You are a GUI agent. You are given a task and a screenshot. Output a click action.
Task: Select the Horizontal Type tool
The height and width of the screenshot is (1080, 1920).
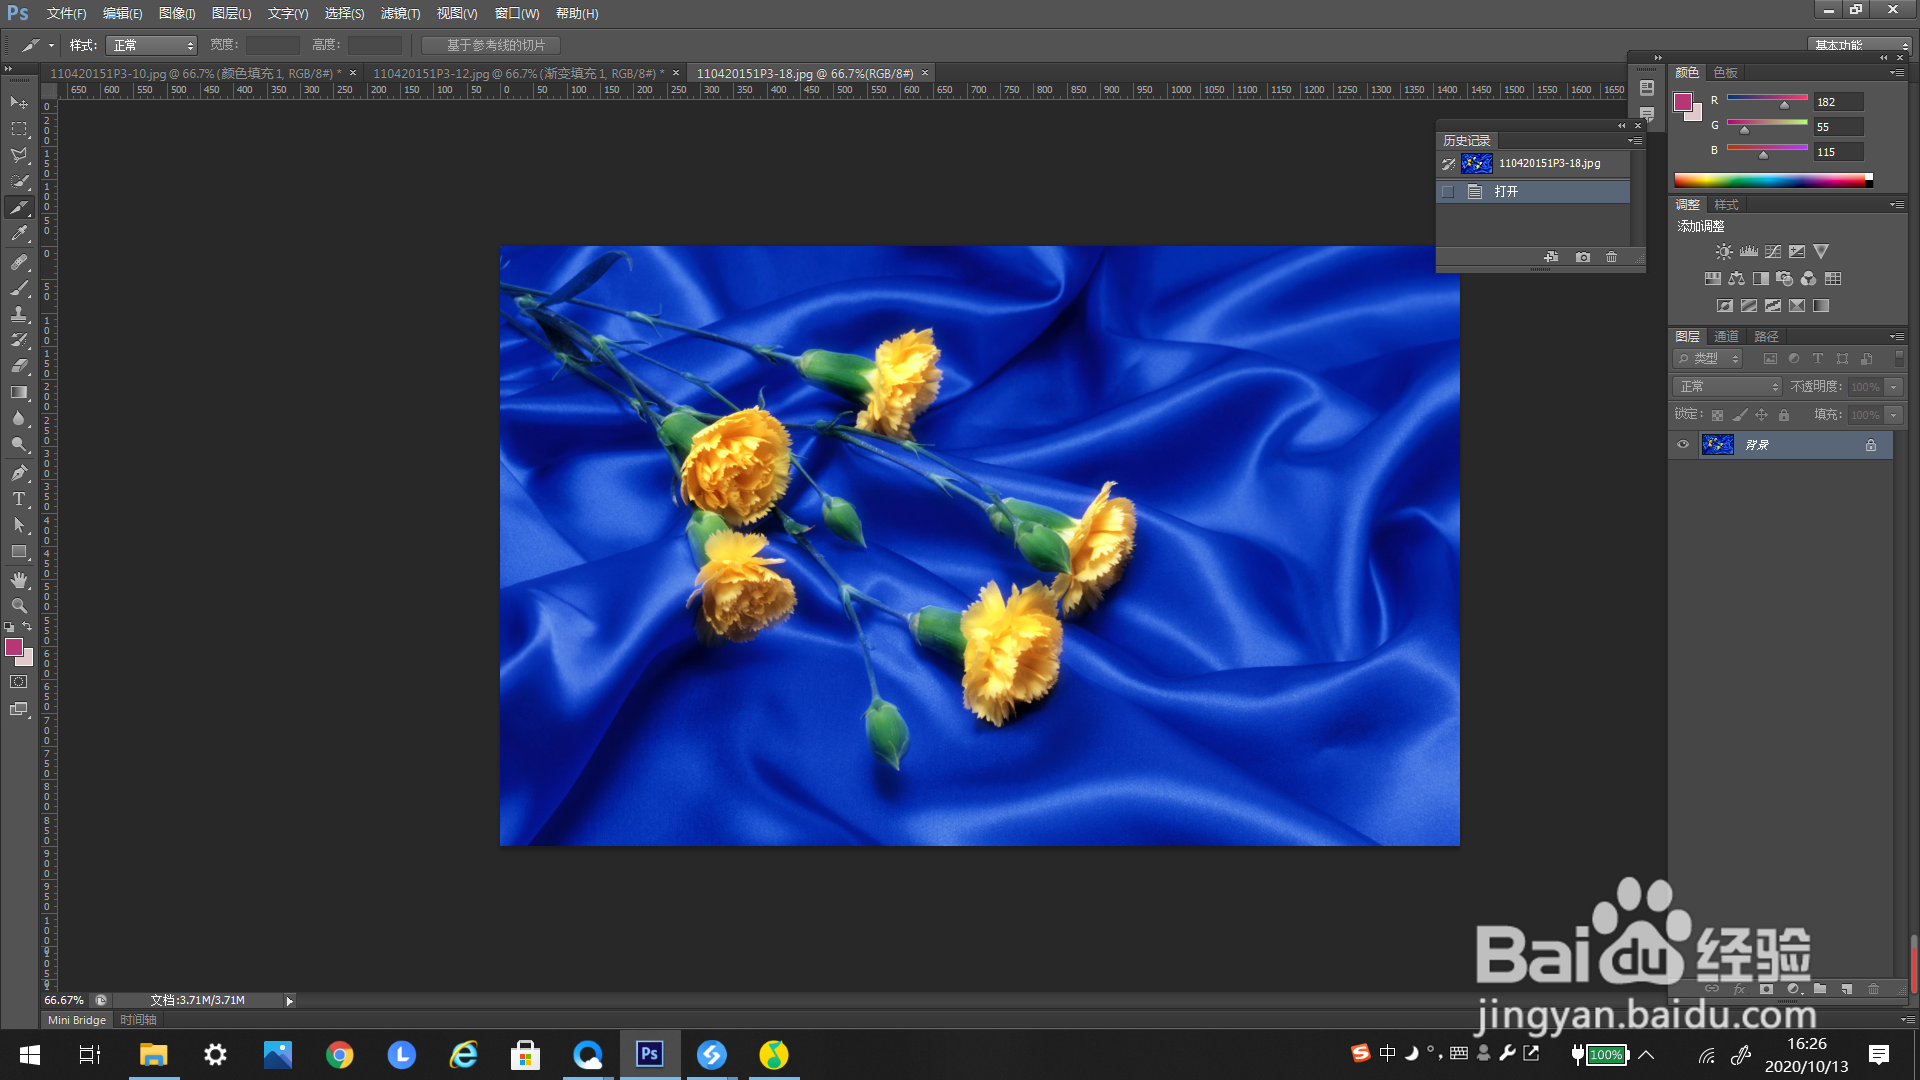click(19, 499)
